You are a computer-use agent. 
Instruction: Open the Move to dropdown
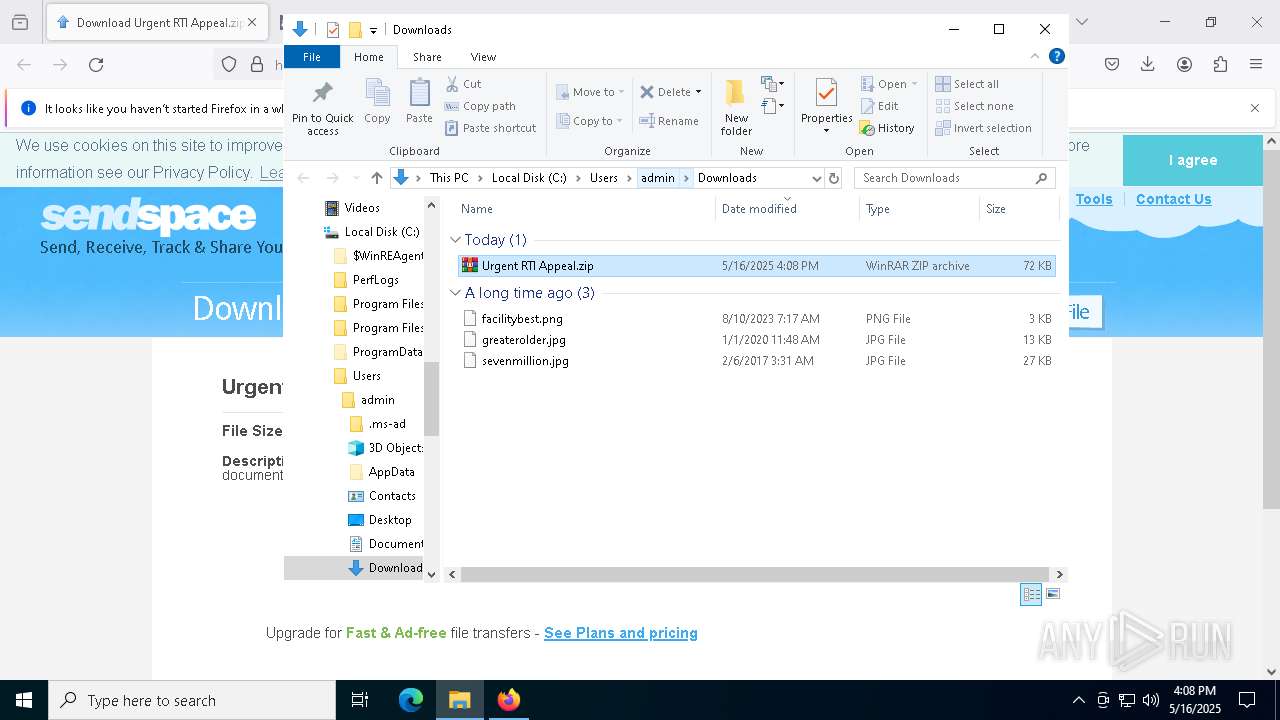(590, 92)
